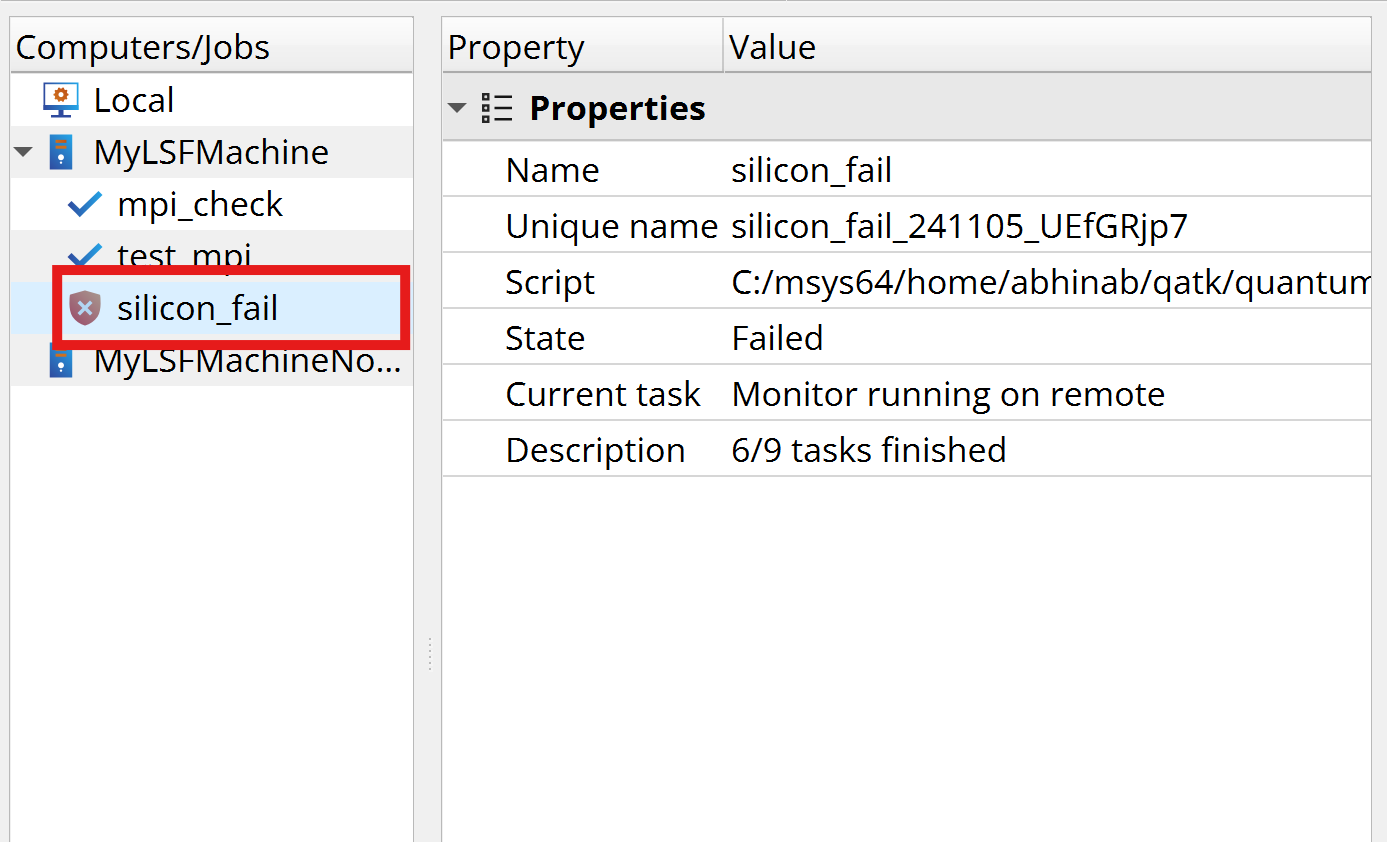Click the Script path value
1387x842 pixels.
[1051, 282]
